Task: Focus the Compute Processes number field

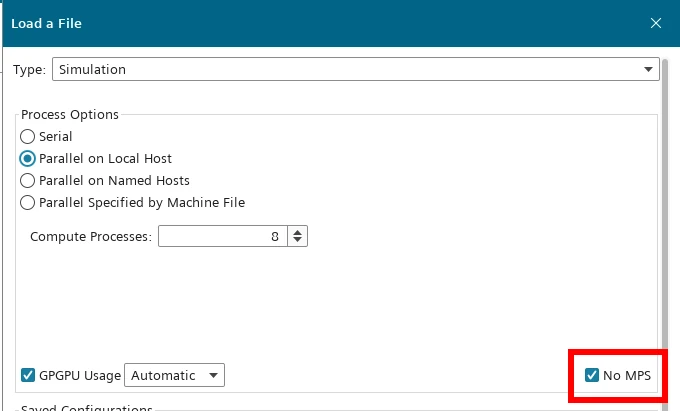Action: point(221,236)
